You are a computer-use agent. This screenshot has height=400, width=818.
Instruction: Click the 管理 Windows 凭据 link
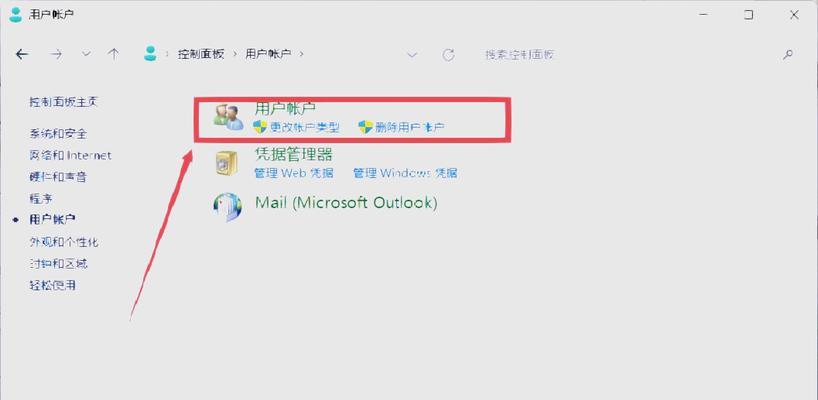pos(405,173)
